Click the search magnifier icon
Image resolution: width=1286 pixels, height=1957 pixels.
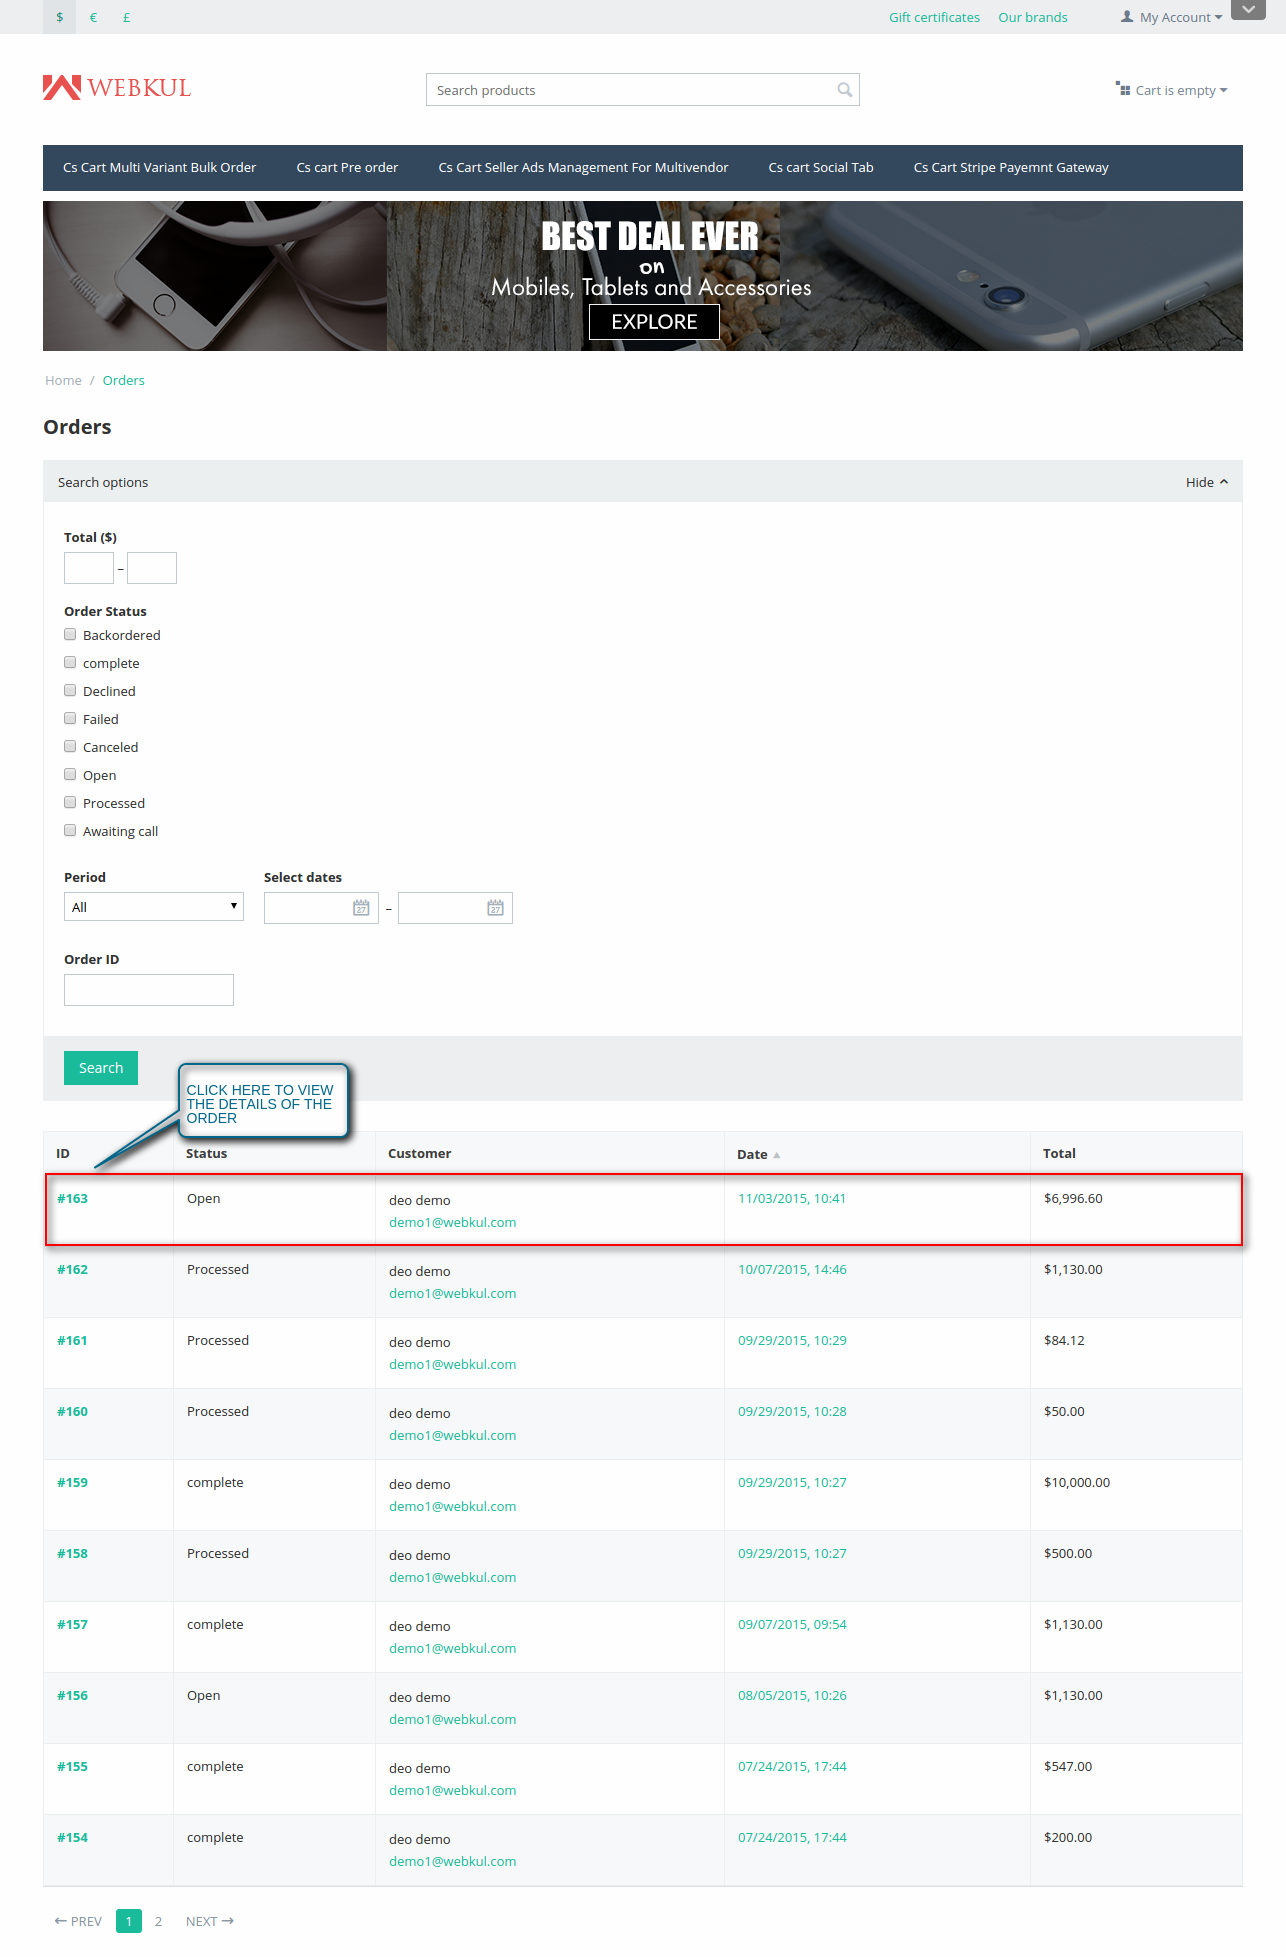844,90
